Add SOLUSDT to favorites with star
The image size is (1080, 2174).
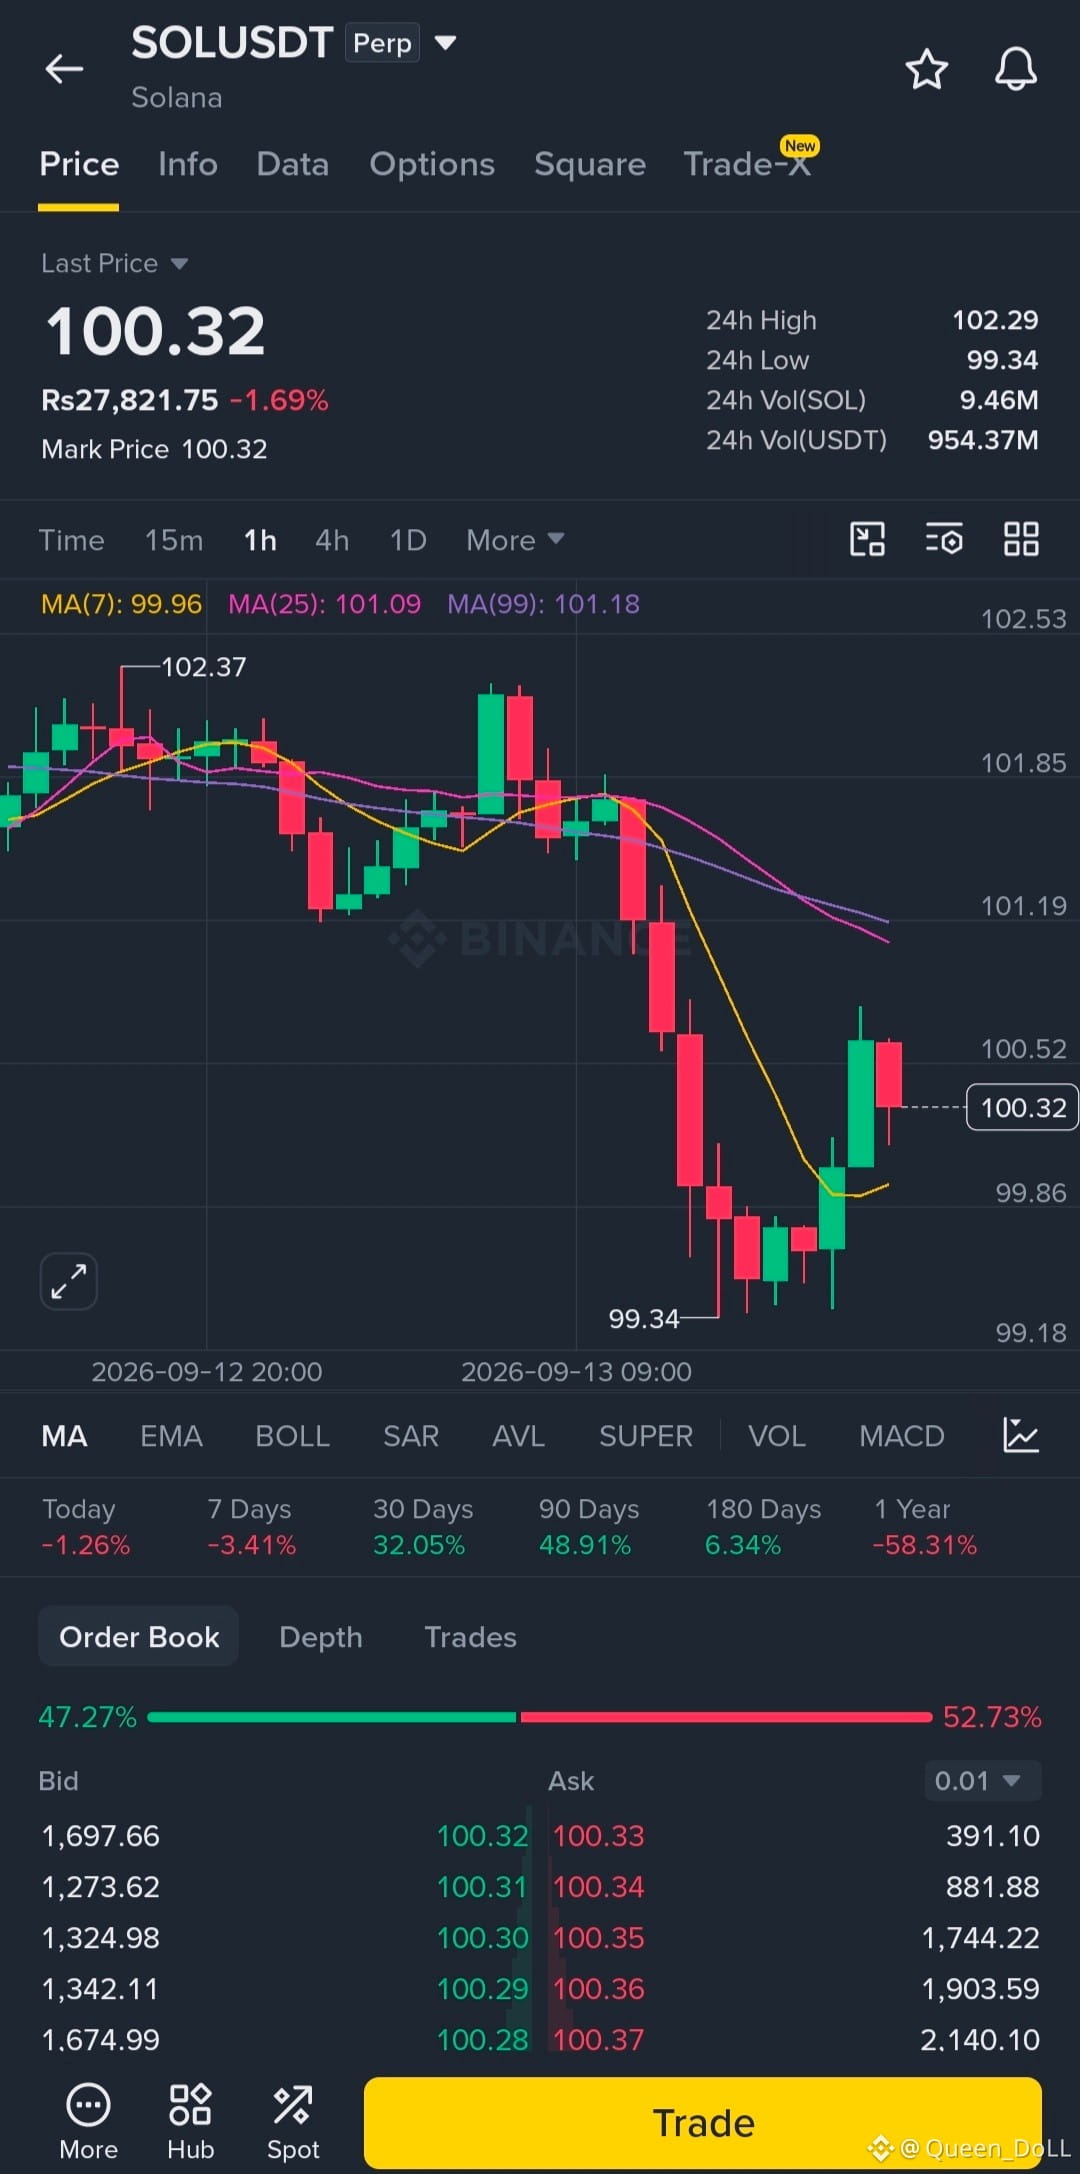pyautogui.click(x=926, y=69)
